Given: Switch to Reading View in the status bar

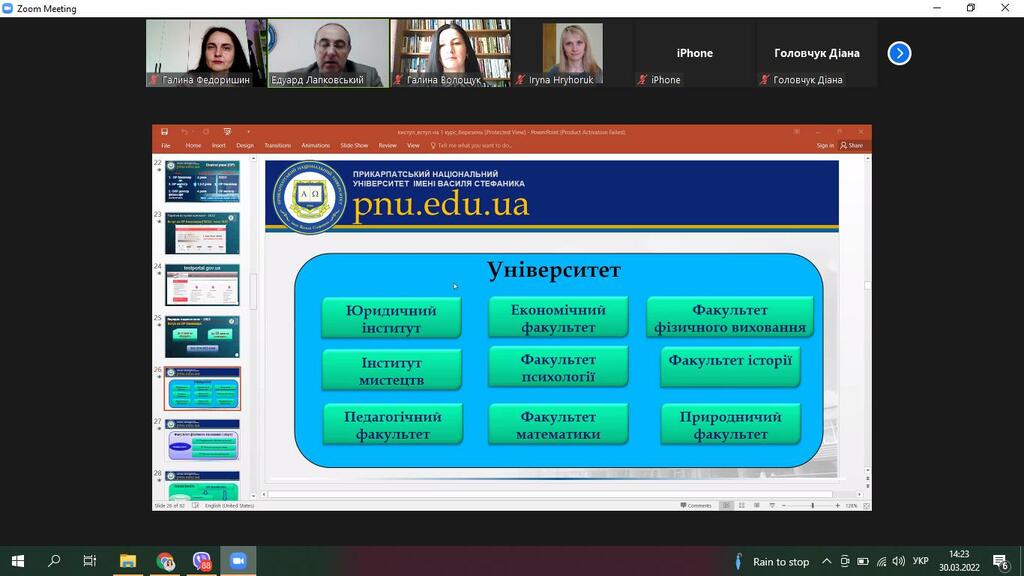Looking at the screenshot, I should click(x=757, y=506).
